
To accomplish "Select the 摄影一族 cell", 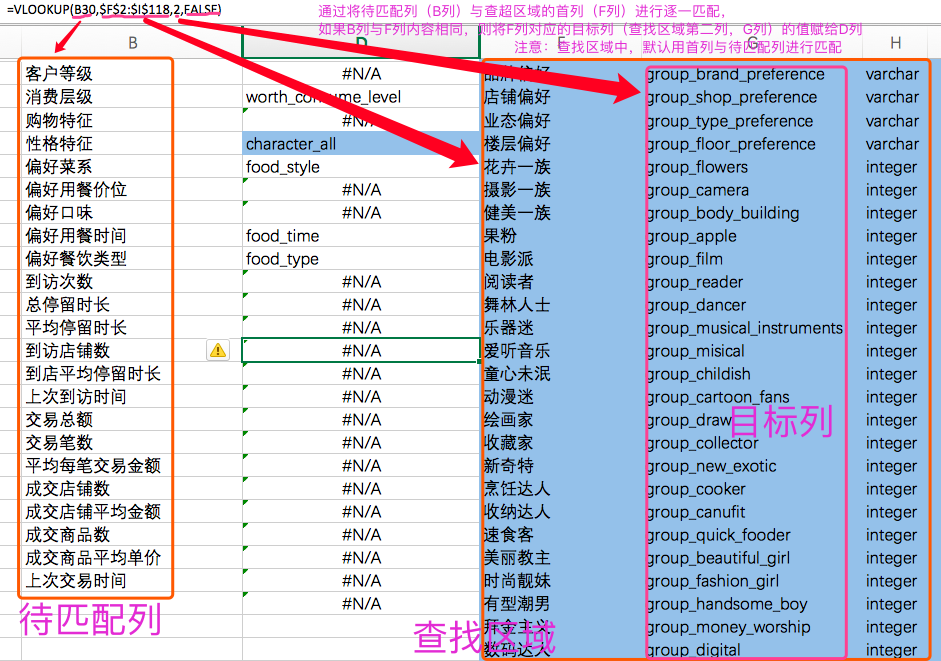I will point(562,189).
